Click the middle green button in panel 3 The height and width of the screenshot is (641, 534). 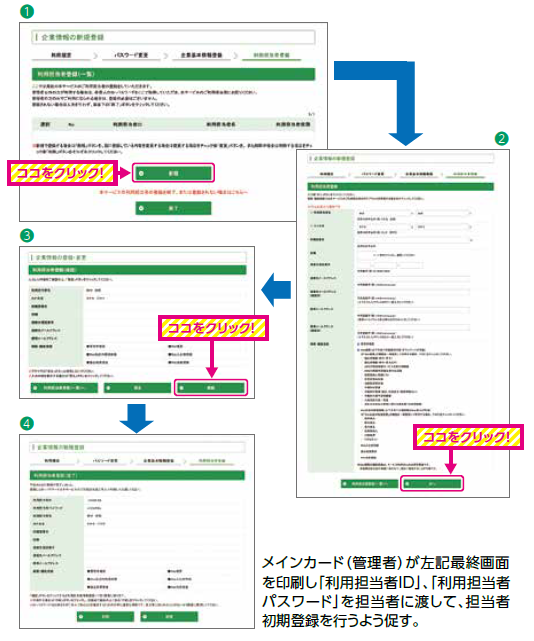(137, 388)
